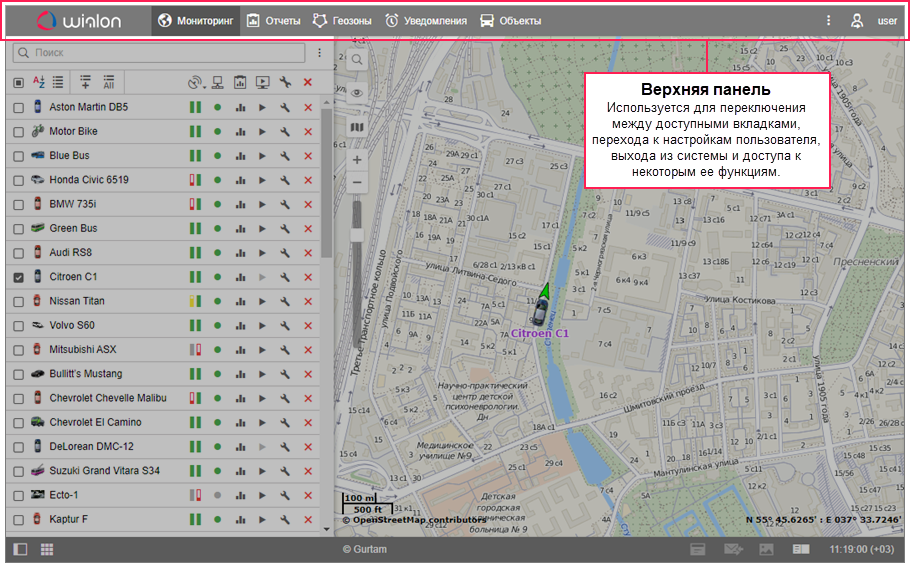Enable the Blue Bus checkbox
910x563 pixels.
click(x=19, y=156)
